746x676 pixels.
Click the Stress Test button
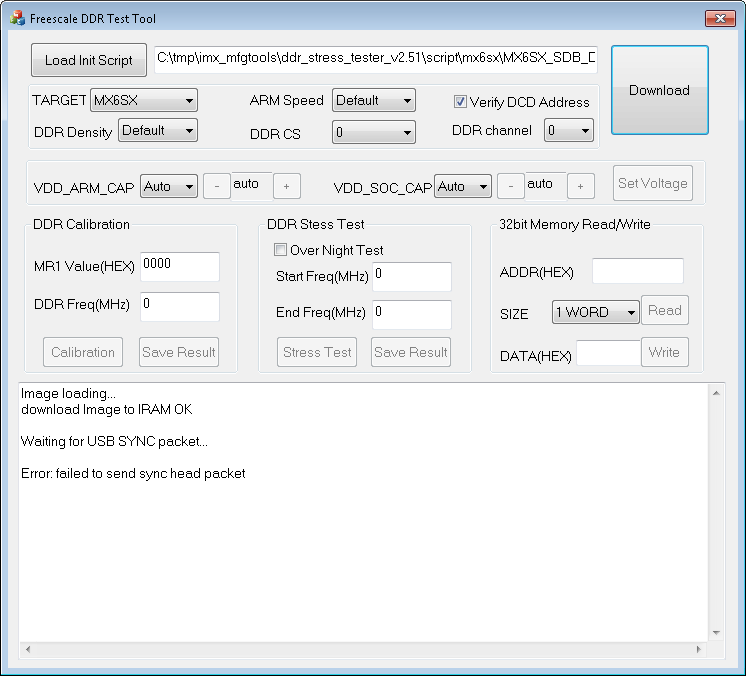(317, 352)
